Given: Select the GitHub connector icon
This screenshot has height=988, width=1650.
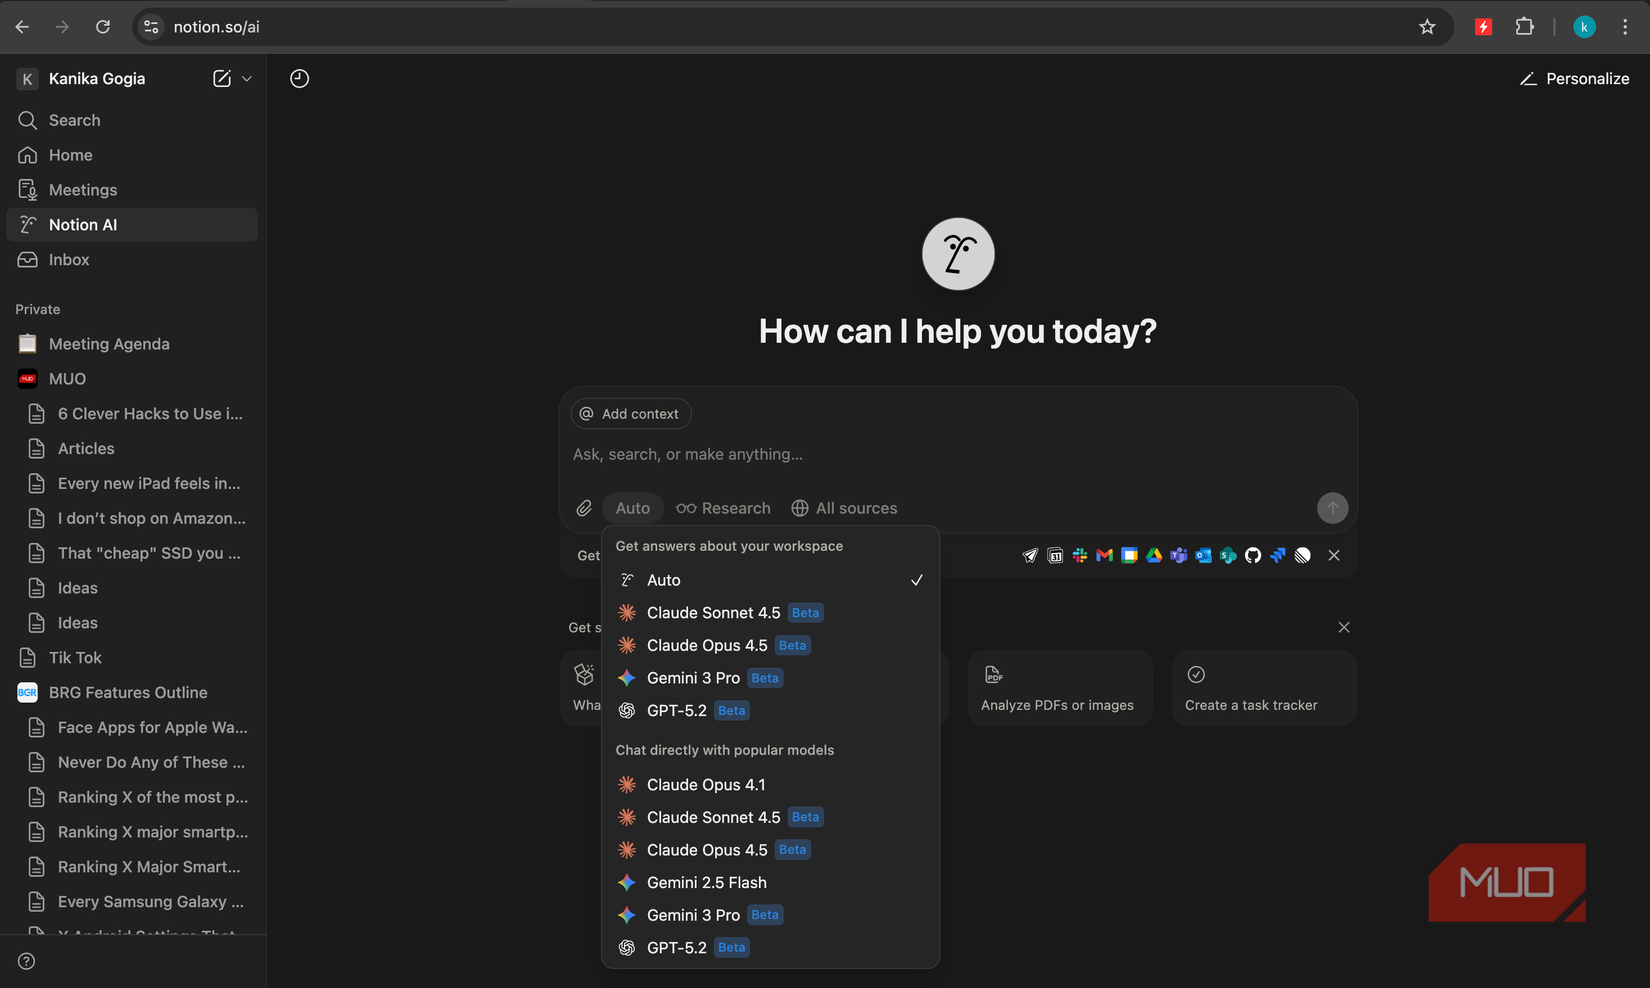Looking at the screenshot, I should coord(1252,555).
